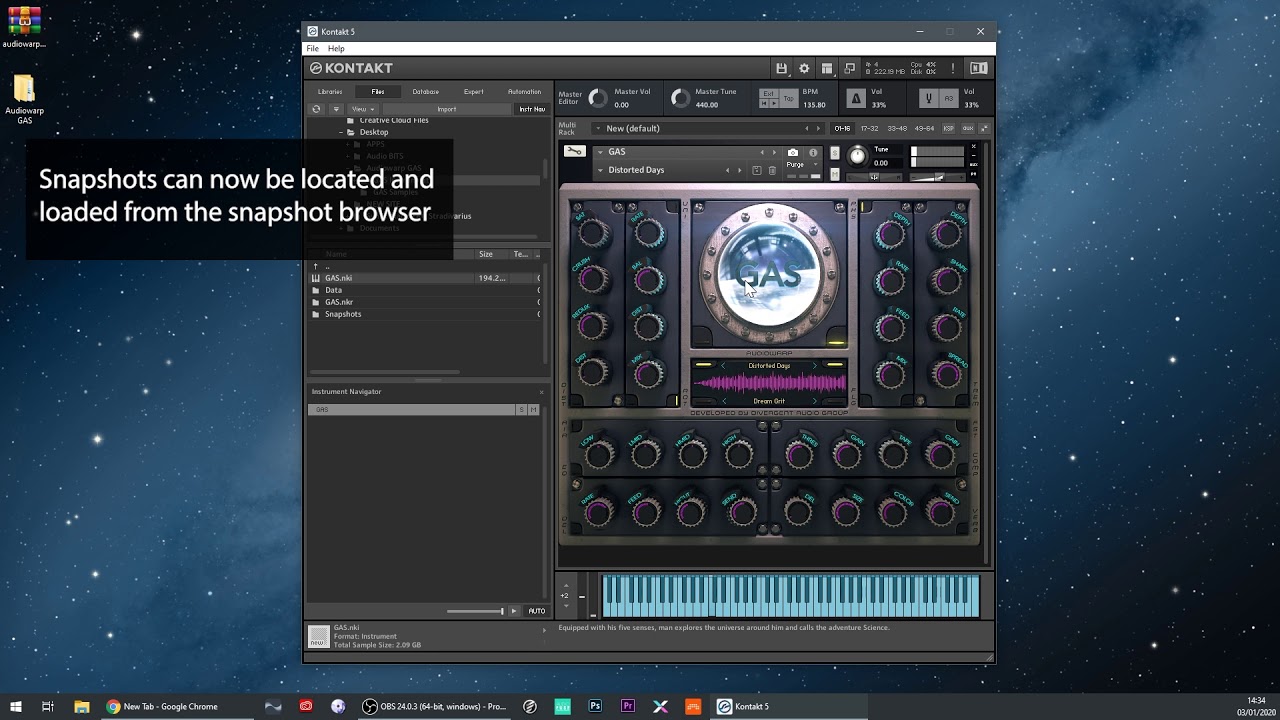Click the Master Vol knob
The height and width of the screenshot is (720, 1280).
pos(598,98)
